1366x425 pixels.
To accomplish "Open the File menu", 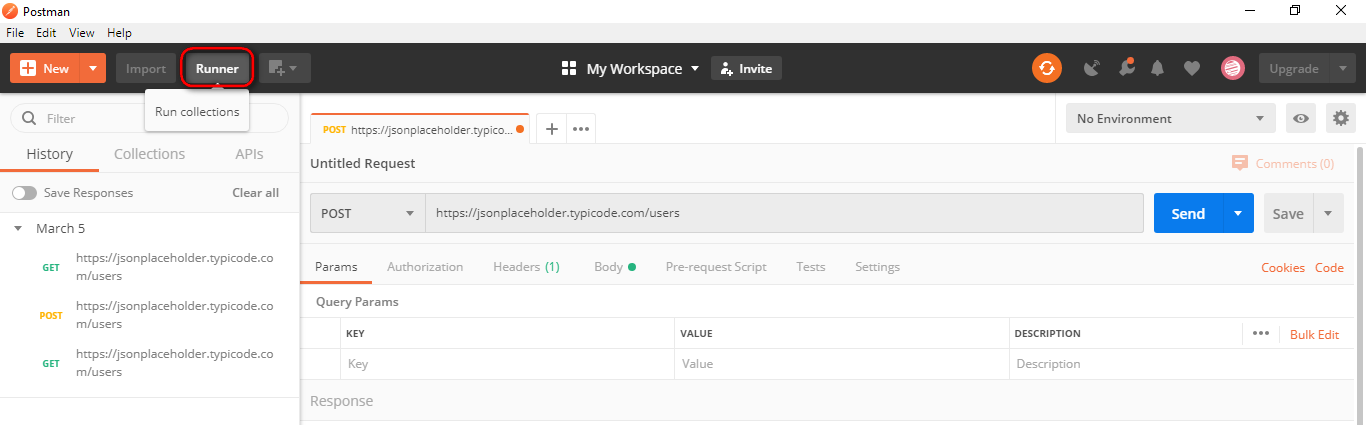I will [16, 33].
